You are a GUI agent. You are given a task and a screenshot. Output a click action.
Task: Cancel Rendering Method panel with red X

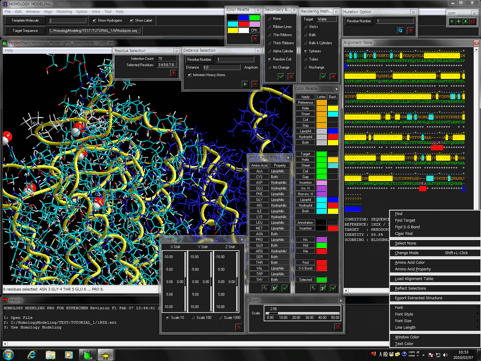pyautogui.click(x=333, y=77)
